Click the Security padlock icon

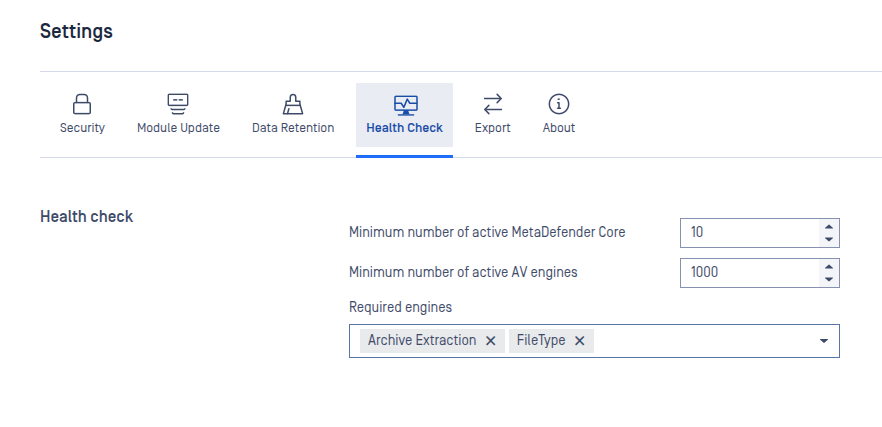point(82,104)
